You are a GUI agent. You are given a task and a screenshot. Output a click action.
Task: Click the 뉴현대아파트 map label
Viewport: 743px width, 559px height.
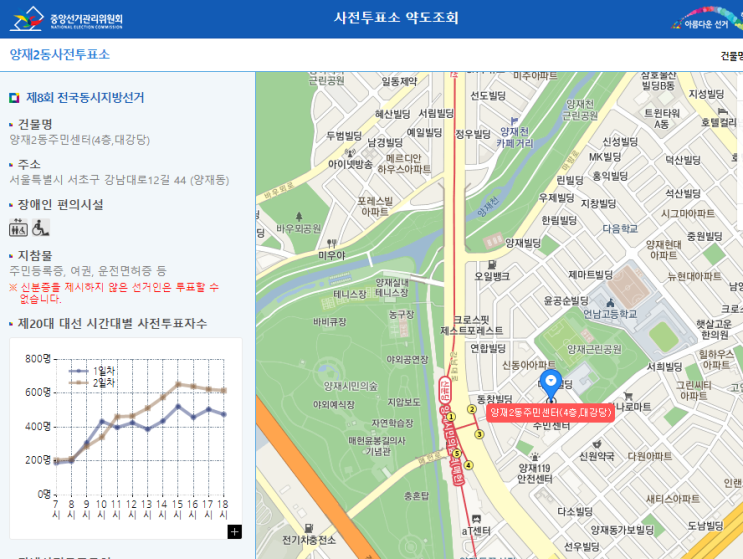point(694,276)
